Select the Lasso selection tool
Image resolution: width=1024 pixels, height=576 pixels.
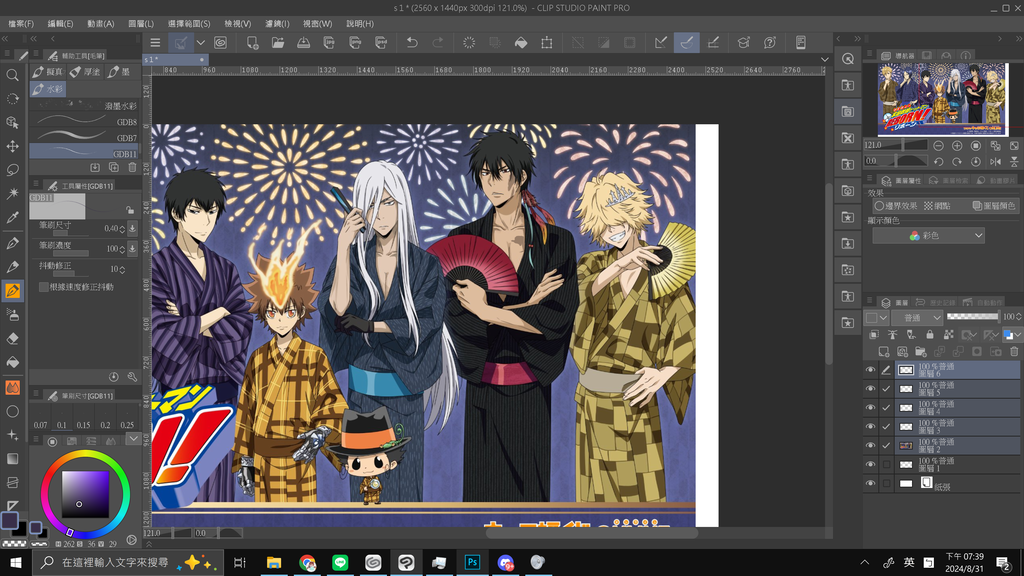point(12,170)
